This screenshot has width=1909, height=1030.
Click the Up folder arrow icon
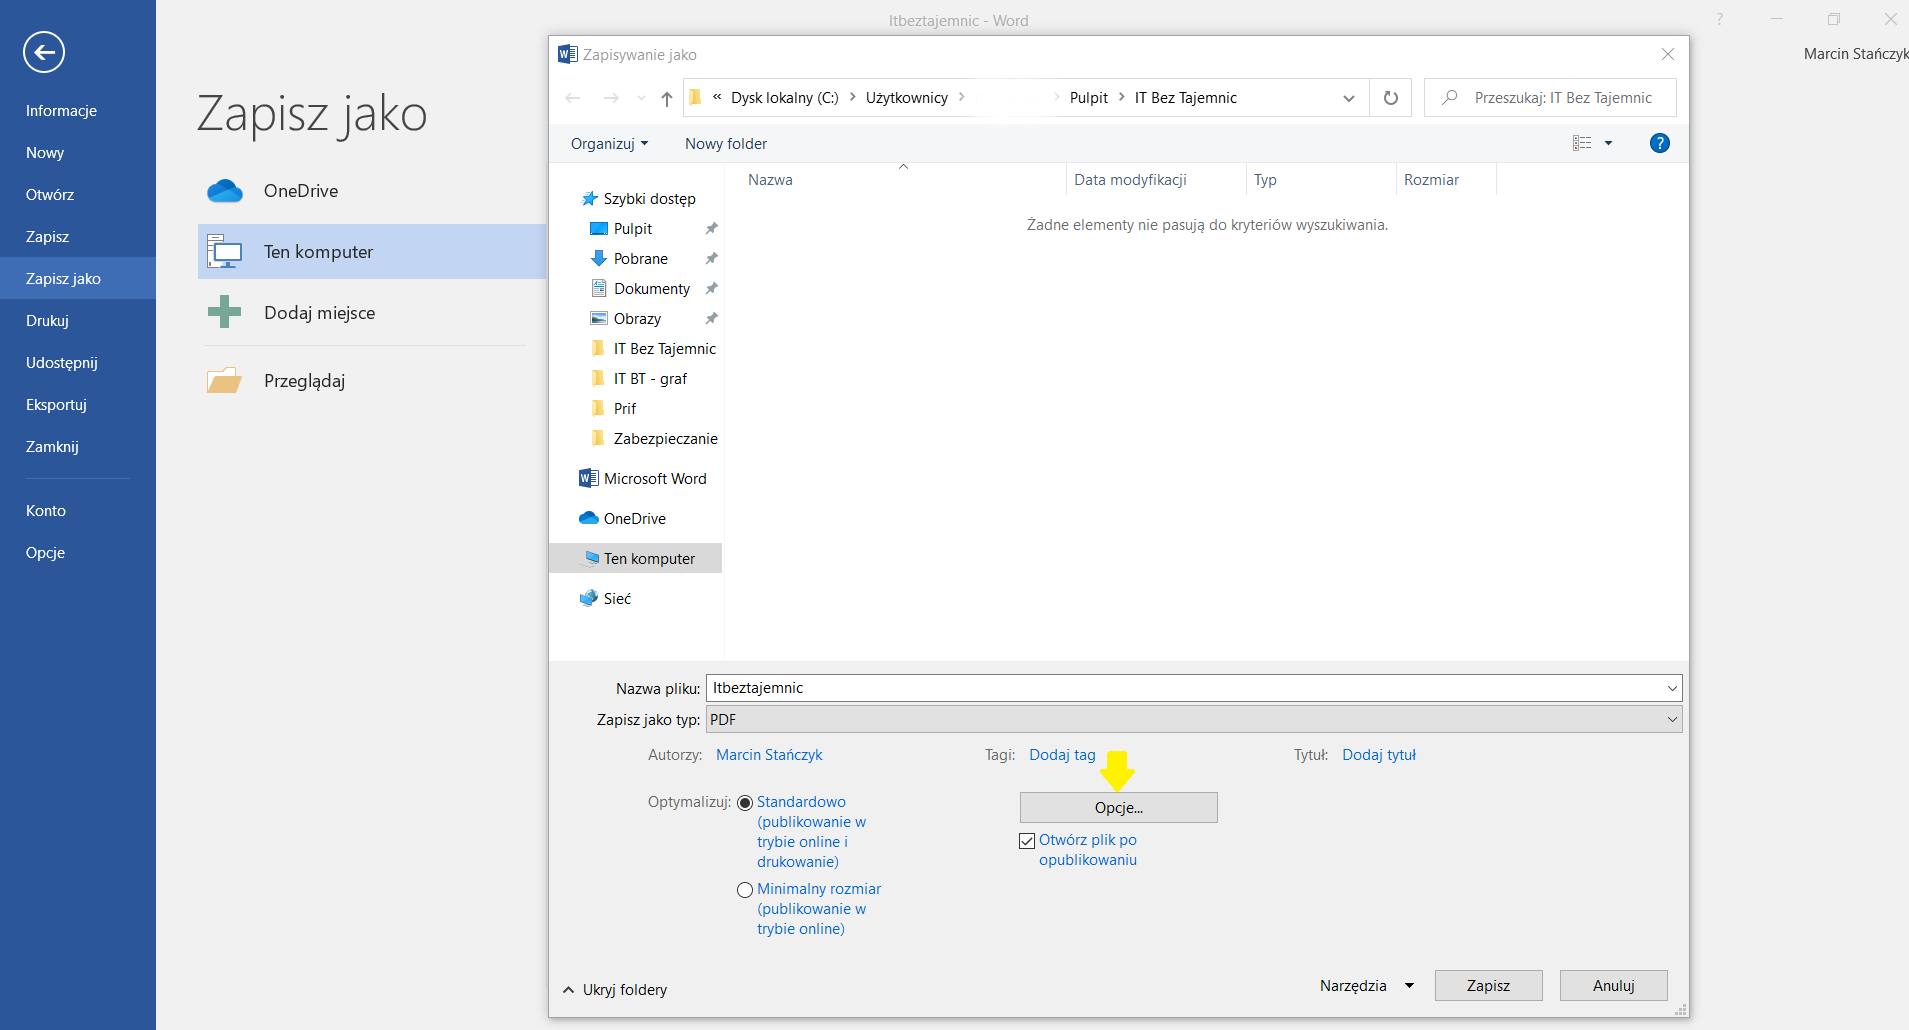pyautogui.click(x=667, y=98)
